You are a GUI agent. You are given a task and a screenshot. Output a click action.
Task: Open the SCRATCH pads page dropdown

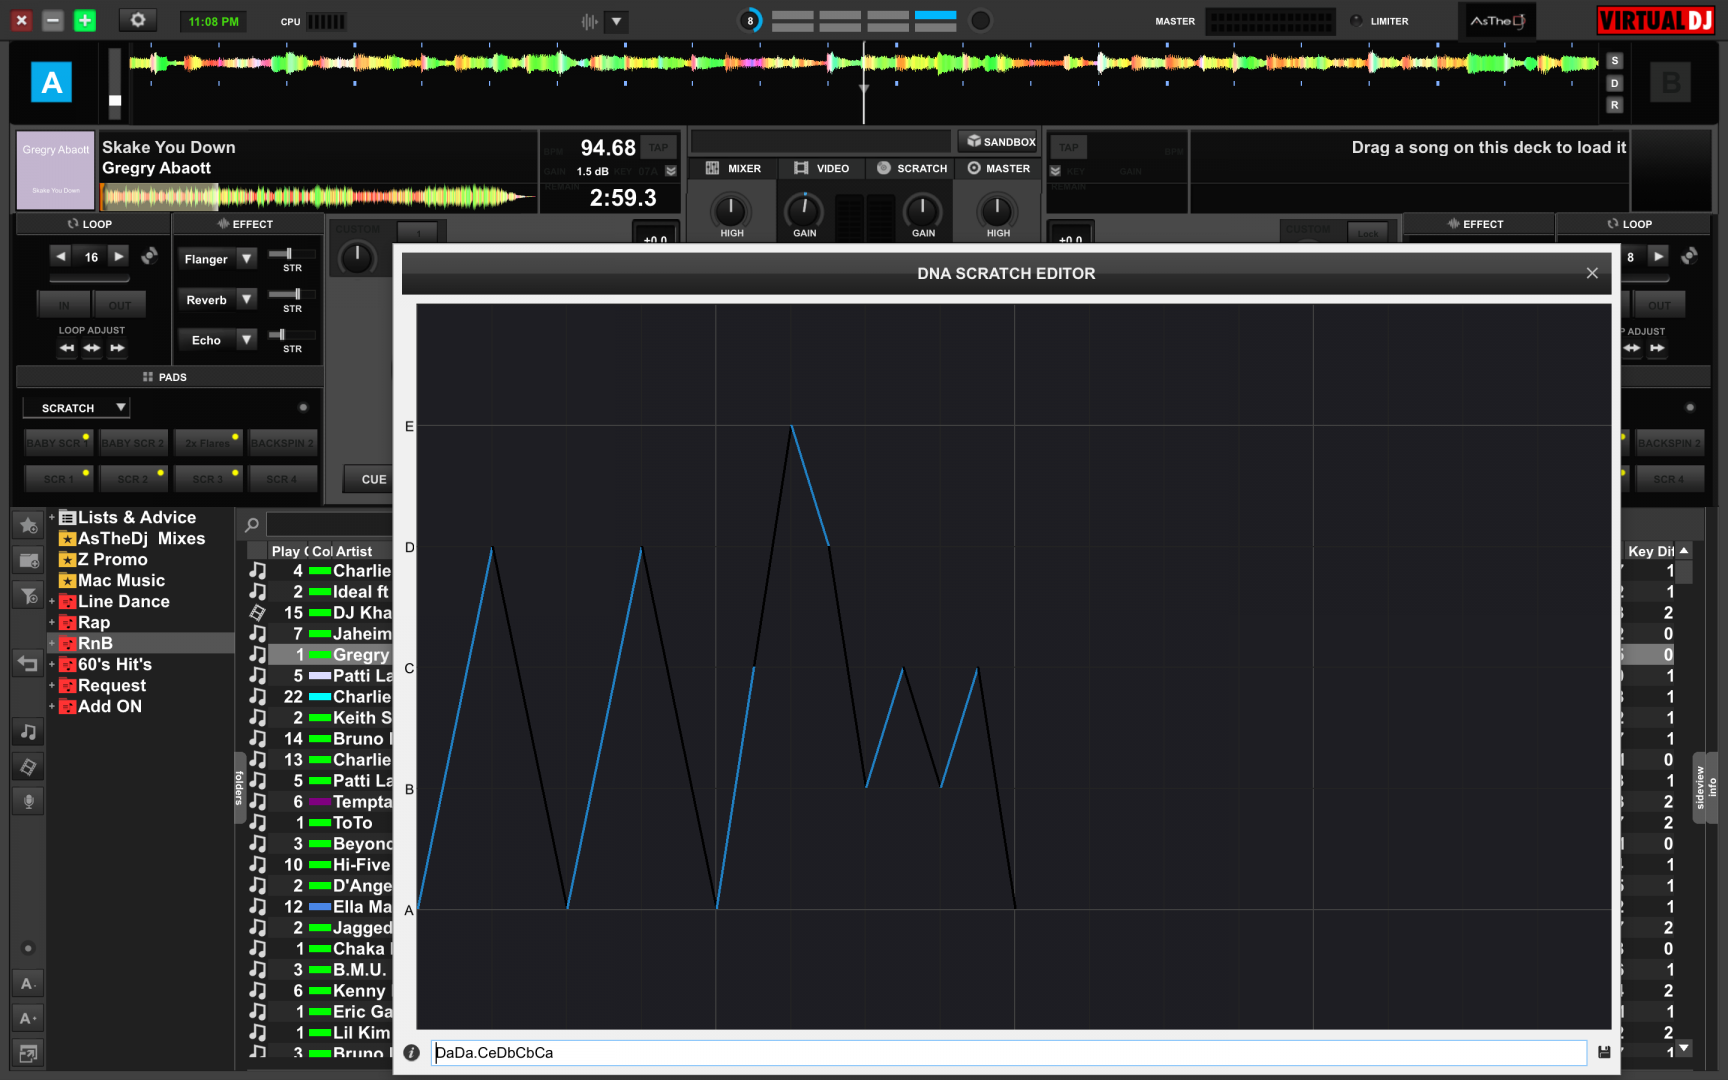pyautogui.click(x=77, y=408)
